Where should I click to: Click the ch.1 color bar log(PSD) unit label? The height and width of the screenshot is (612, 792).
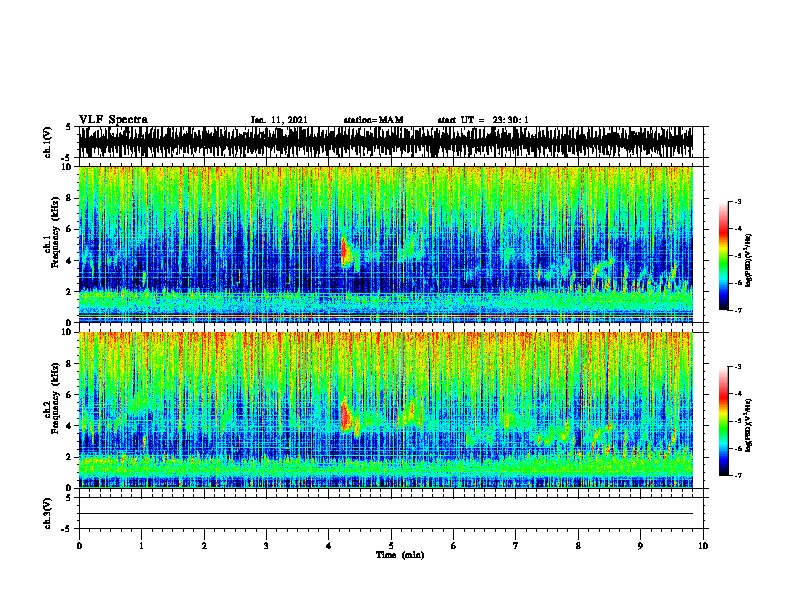point(749,260)
